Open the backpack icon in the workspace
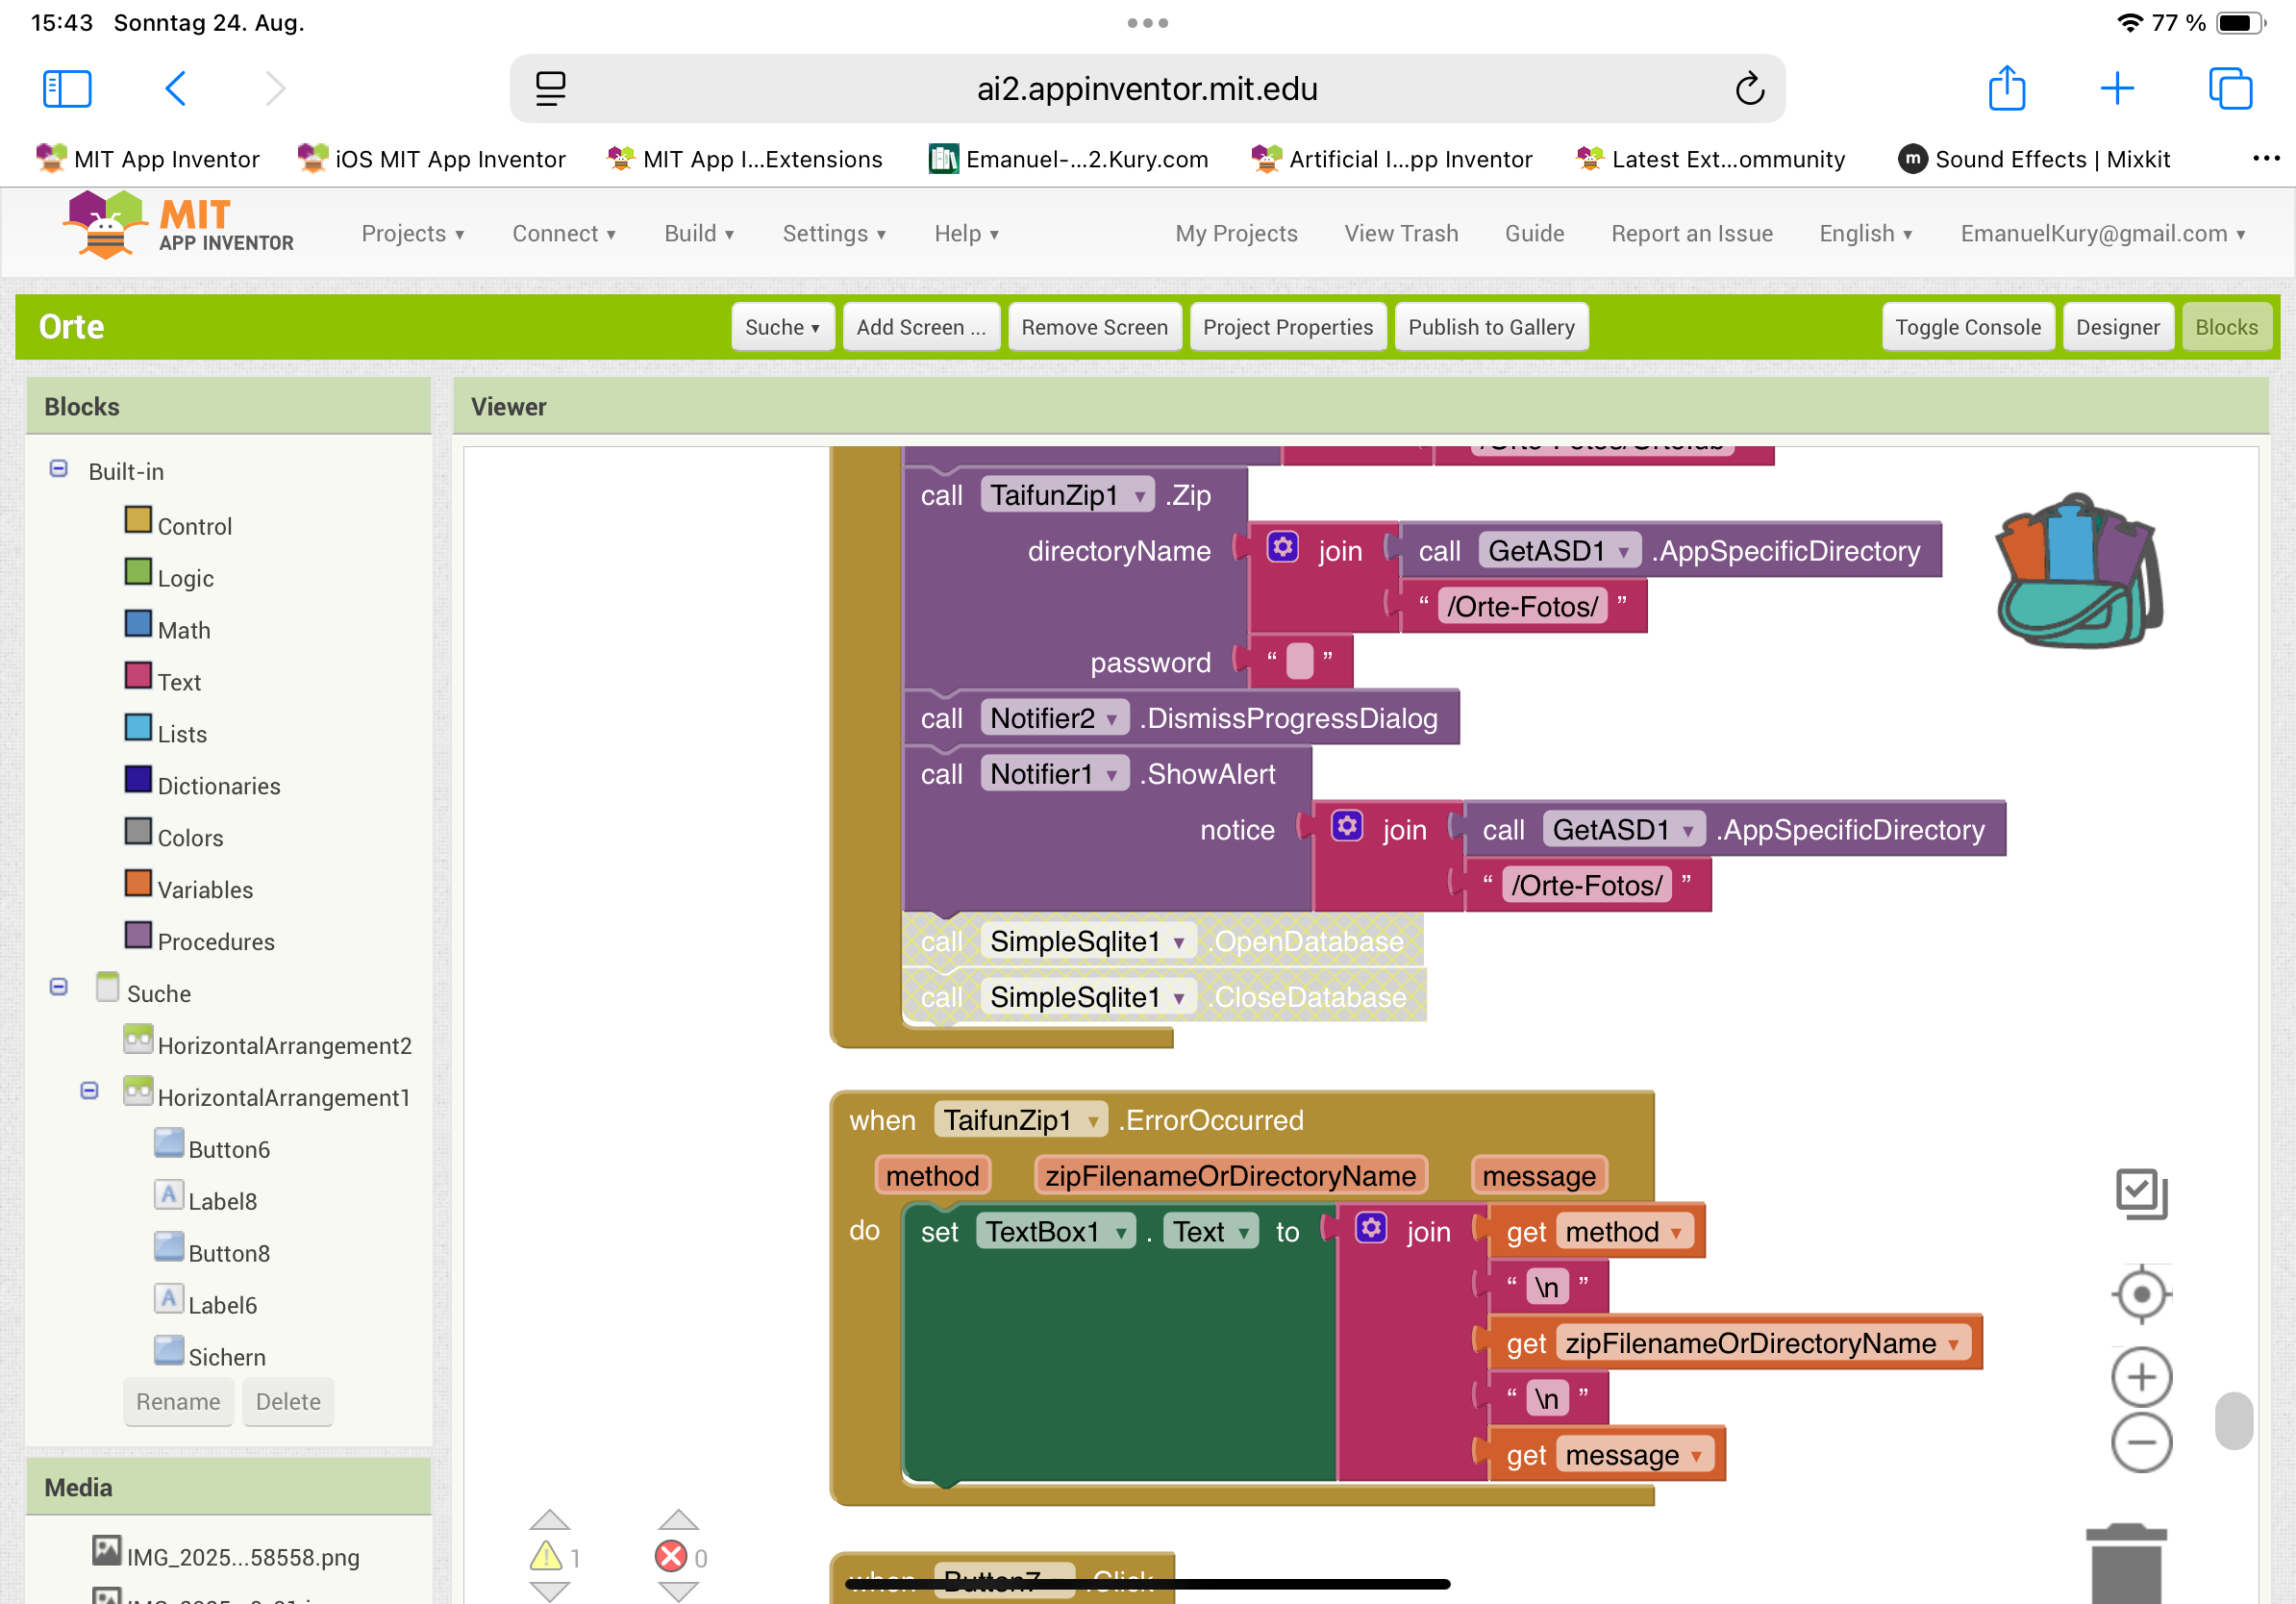Viewport: 2296px width, 1604px height. click(2078, 572)
